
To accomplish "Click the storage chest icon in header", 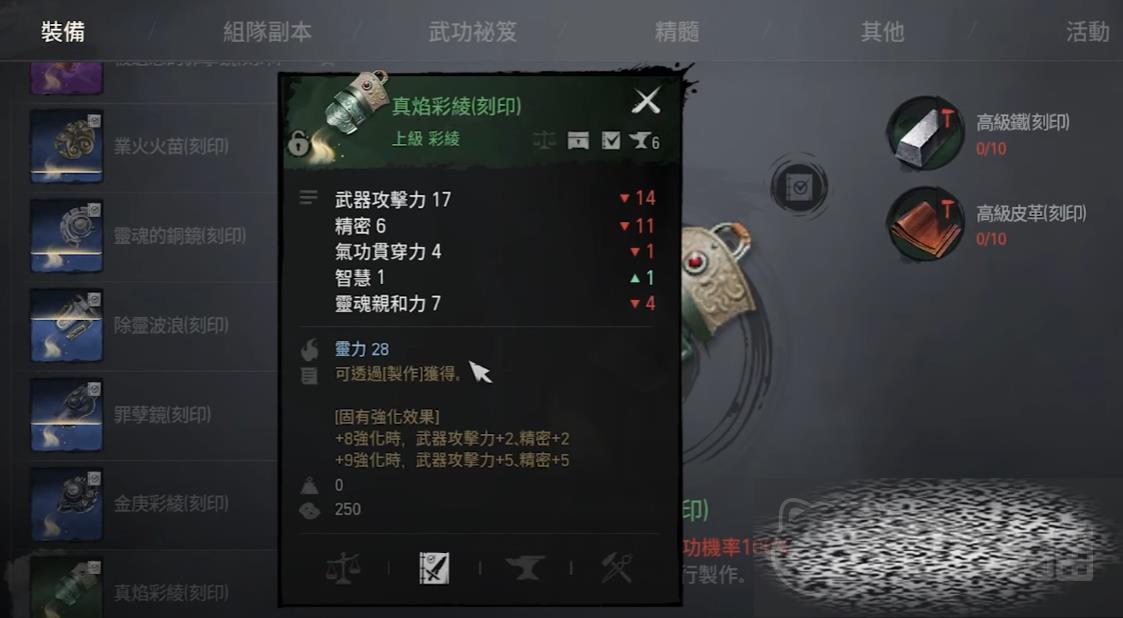I will pyautogui.click(x=578, y=140).
